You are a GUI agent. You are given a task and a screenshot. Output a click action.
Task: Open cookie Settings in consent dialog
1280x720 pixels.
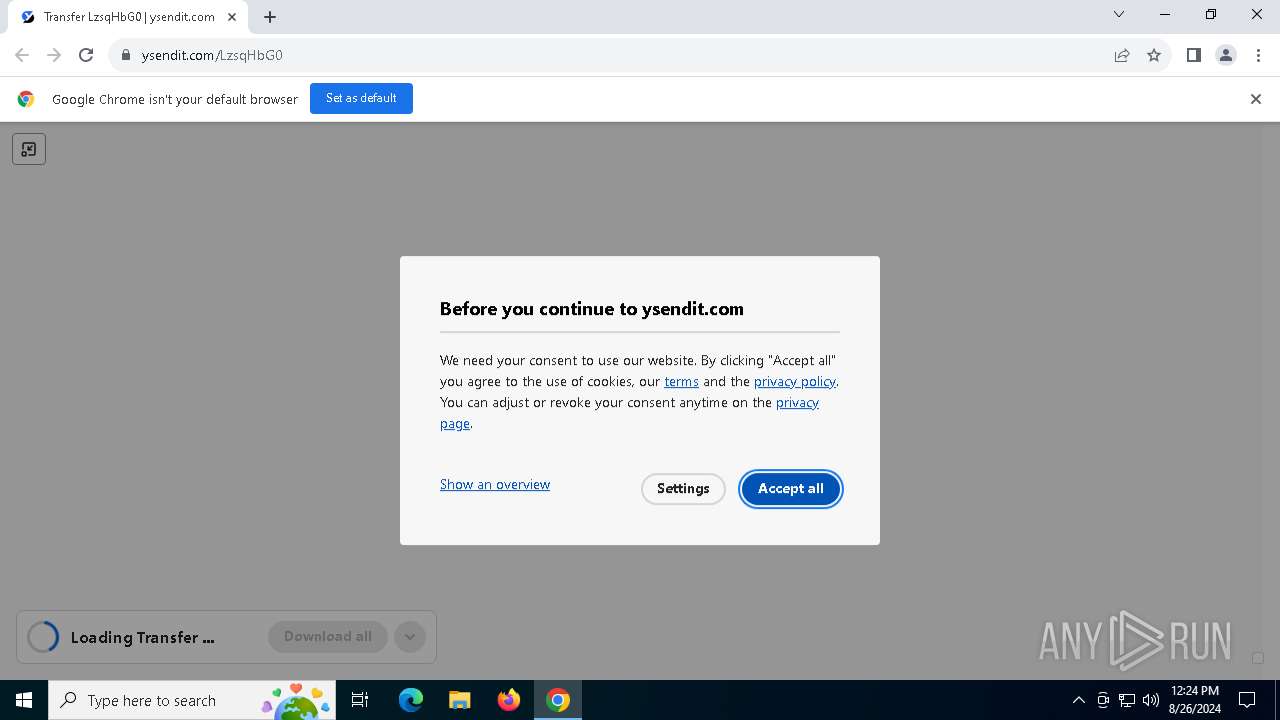[x=683, y=489]
